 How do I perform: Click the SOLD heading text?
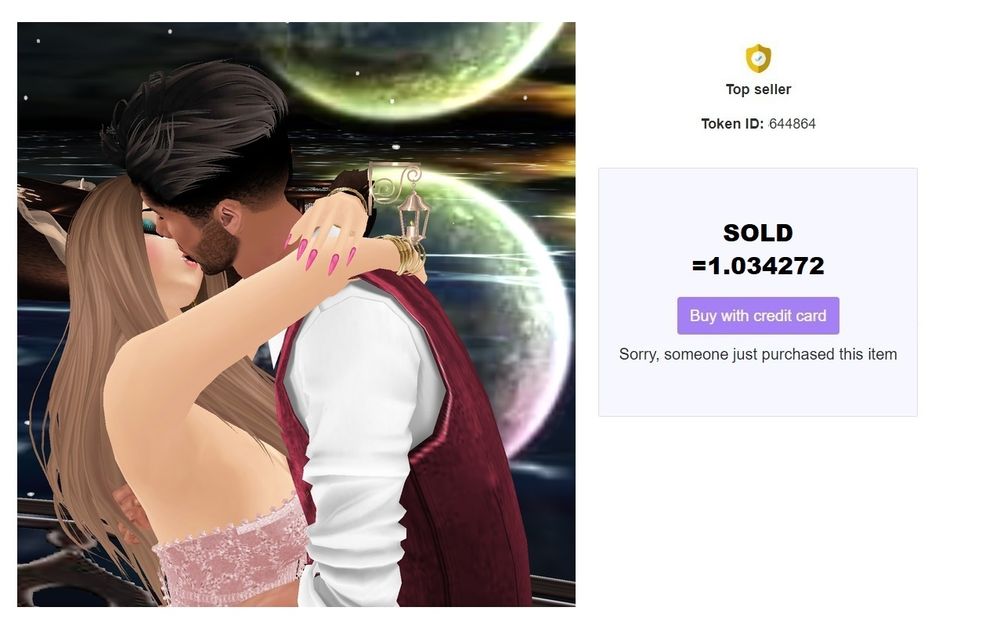tap(758, 233)
